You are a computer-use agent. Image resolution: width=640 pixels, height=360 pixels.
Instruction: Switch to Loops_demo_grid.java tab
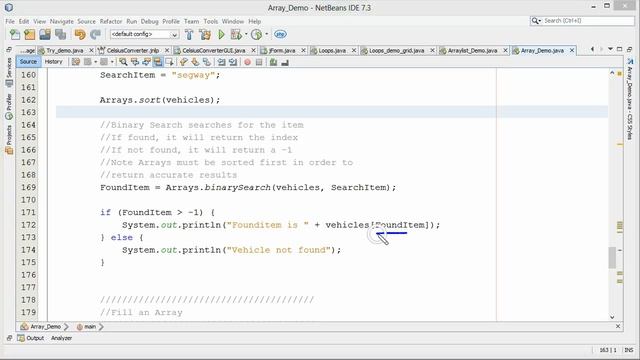click(x=396, y=51)
